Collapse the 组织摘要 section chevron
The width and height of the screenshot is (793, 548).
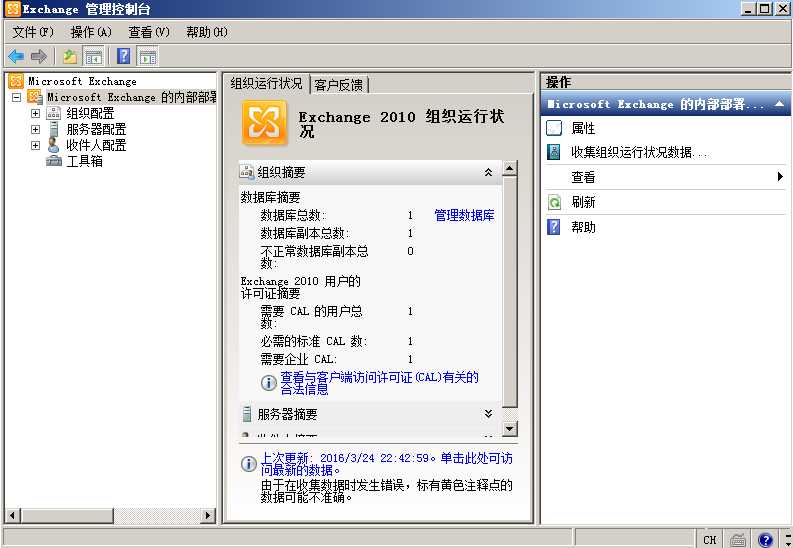[x=488, y=172]
